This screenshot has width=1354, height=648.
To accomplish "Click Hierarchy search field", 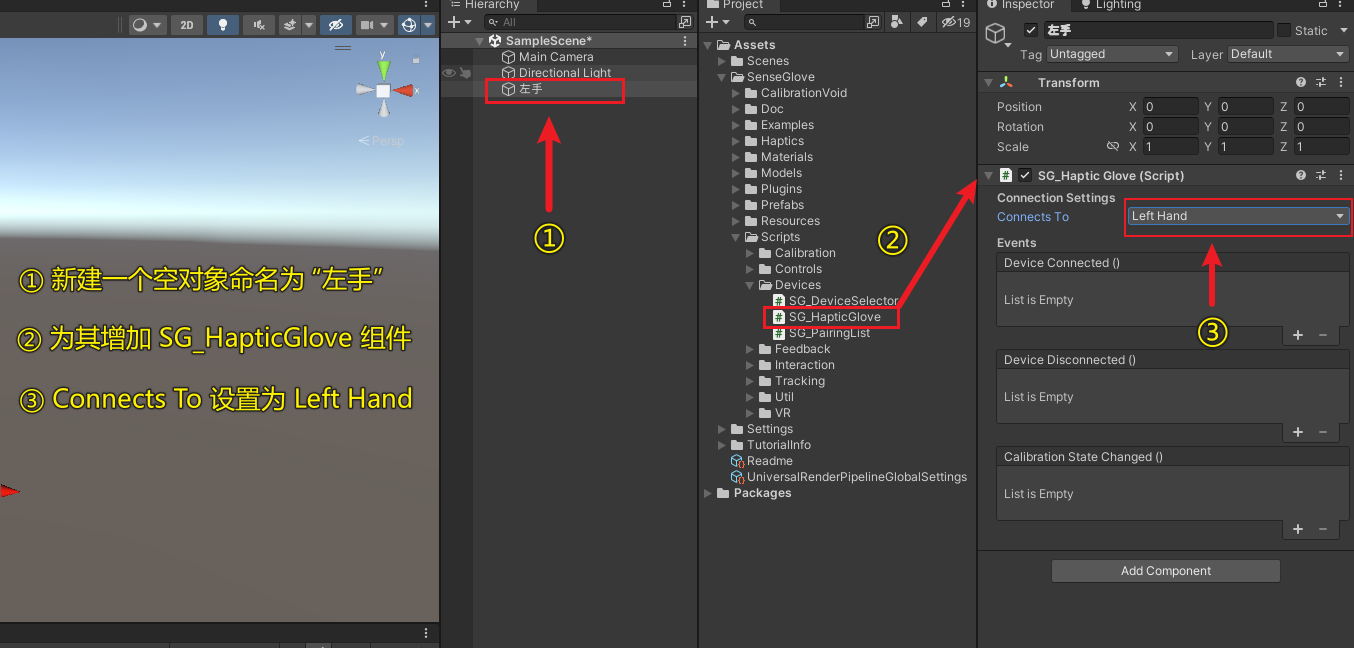I will point(580,22).
